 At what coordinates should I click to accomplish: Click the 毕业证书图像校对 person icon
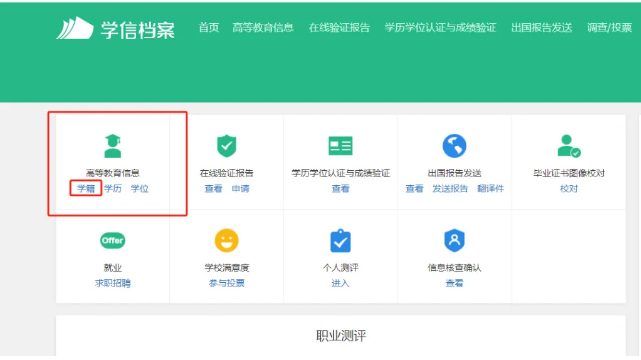click(x=569, y=146)
